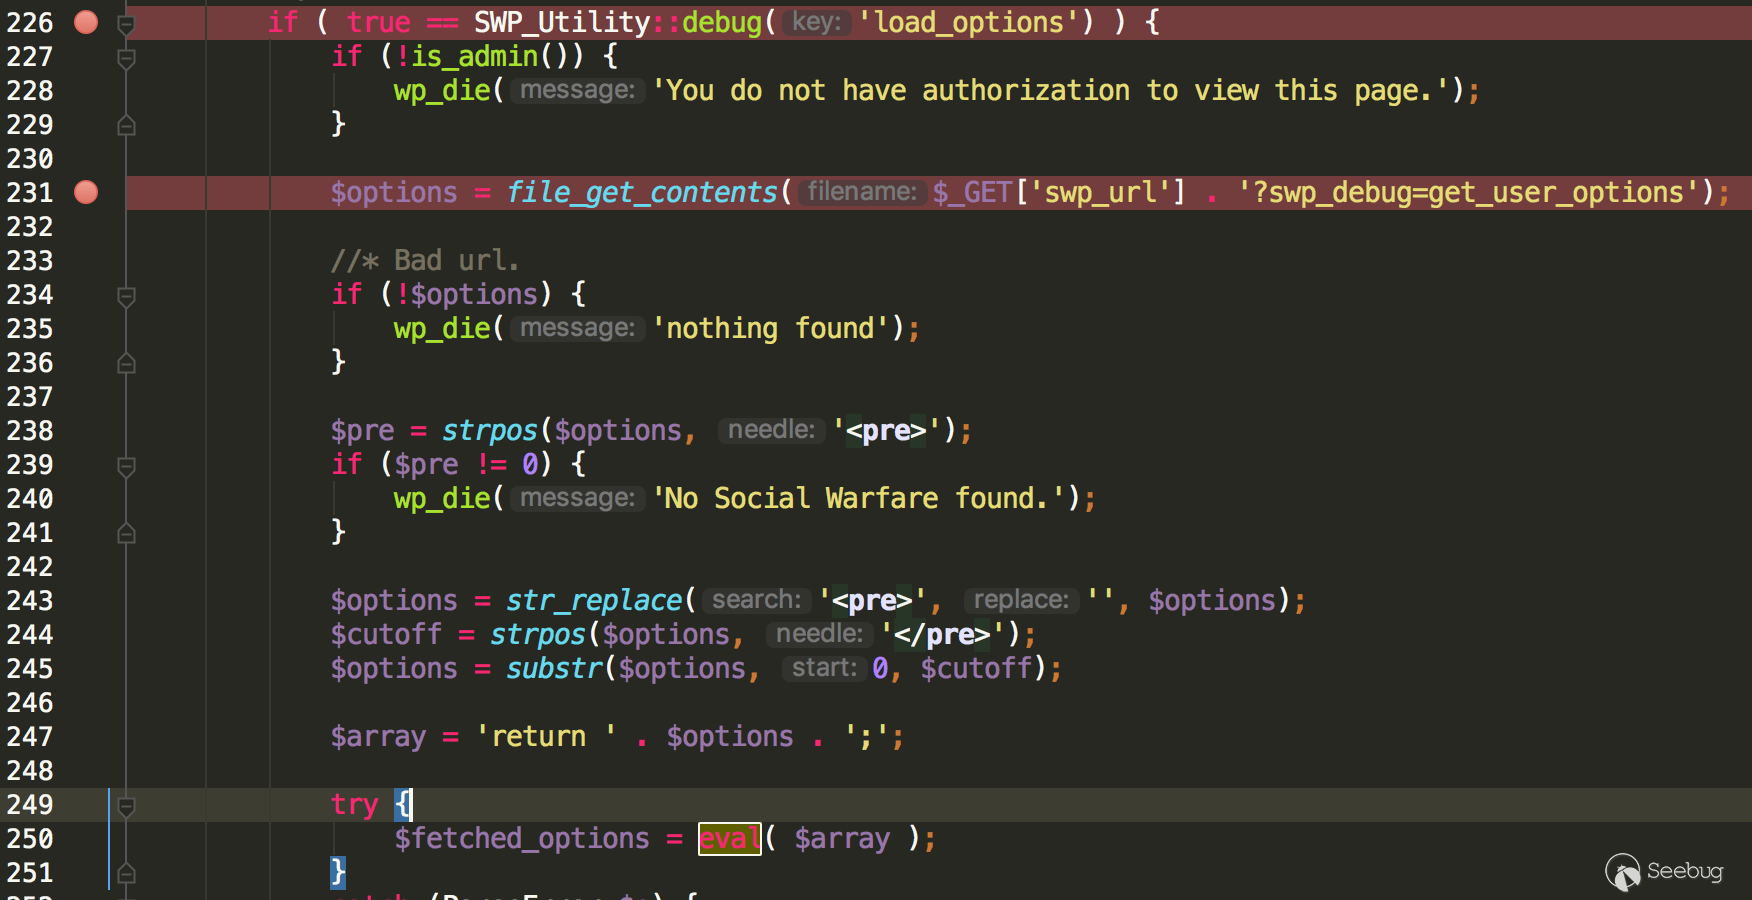Fold the is_admin if block at line 227
The height and width of the screenshot is (900, 1752).
pyautogui.click(x=126, y=58)
